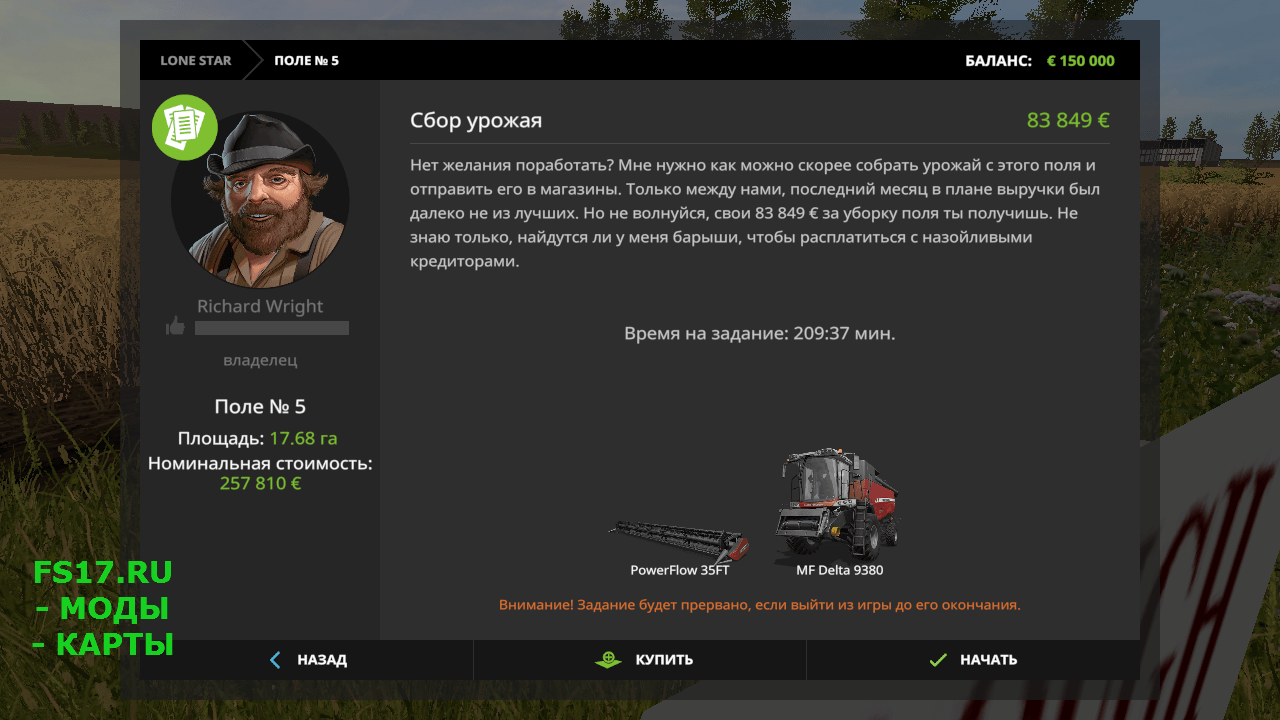The height and width of the screenshot is (720, 1280).
Task: Click the nominal value 257 810 €
Action: [260, 483]
